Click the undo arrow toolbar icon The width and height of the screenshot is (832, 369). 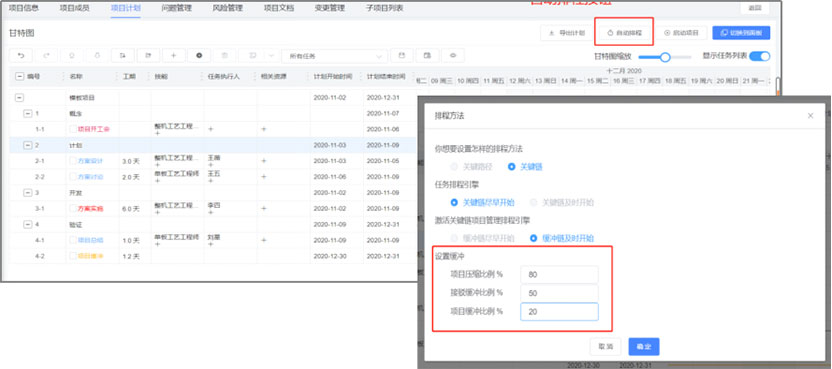tap(21, 55)
